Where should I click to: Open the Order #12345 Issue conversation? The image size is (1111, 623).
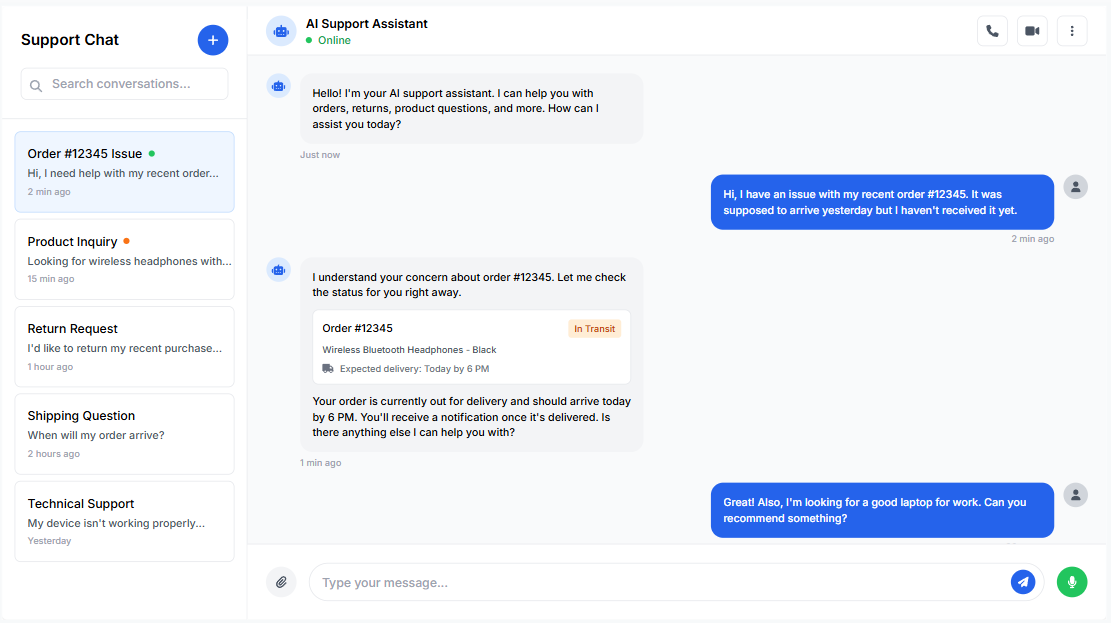click(124, 172)
